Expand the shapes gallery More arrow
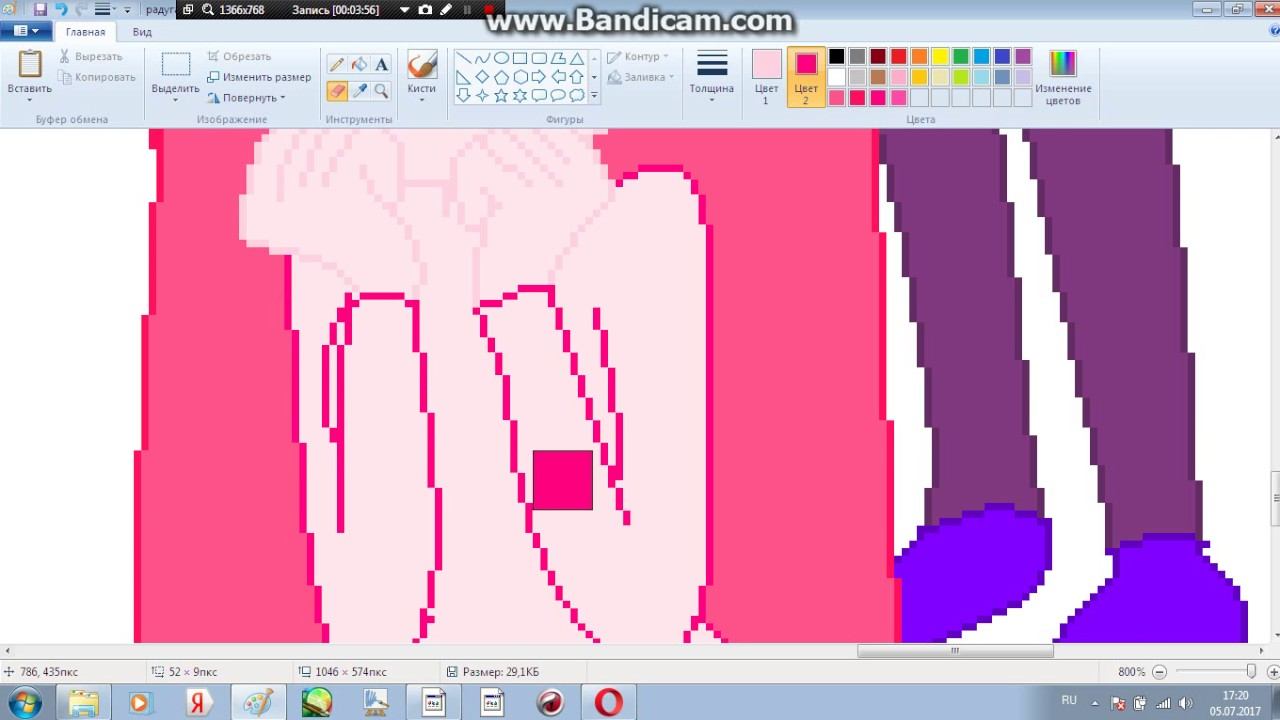 point(594,96)
